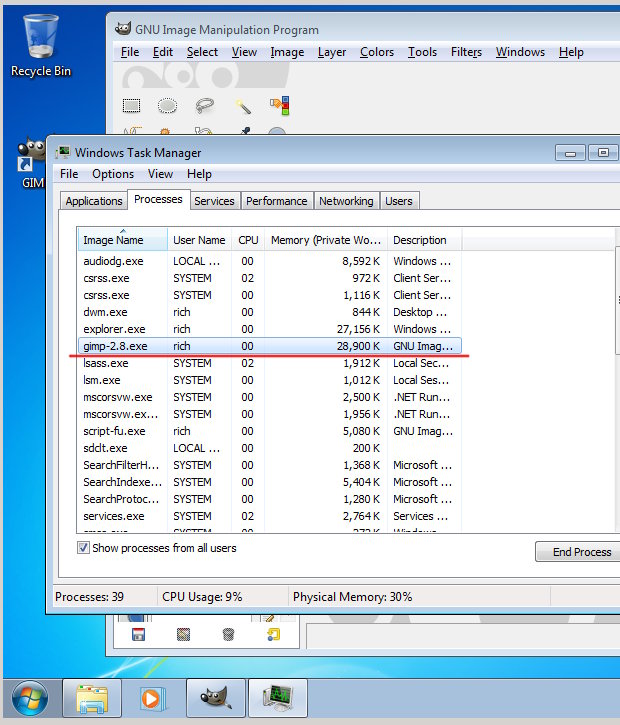Select the Free Select lasso tool
Viewport: 620px width, 725px height.
[204, 105]
